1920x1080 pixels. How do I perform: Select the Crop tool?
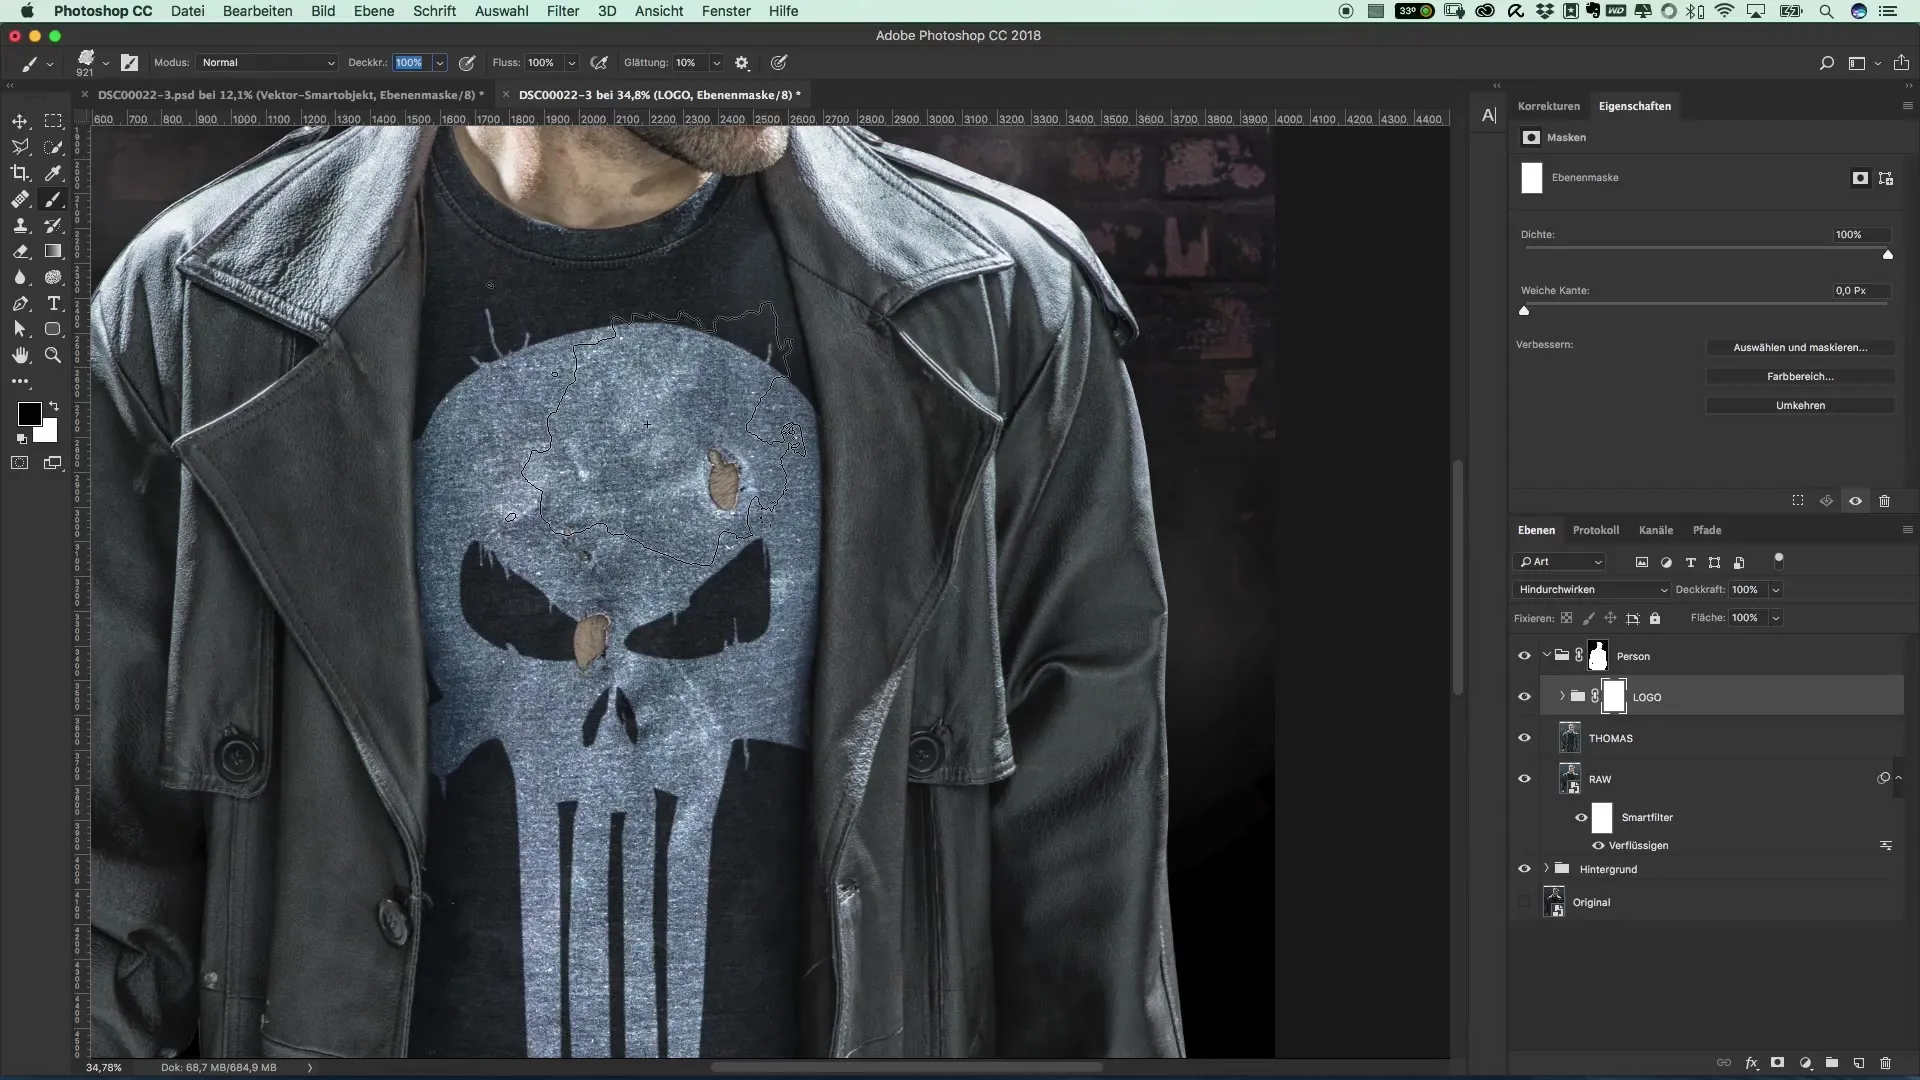point(20,173)
